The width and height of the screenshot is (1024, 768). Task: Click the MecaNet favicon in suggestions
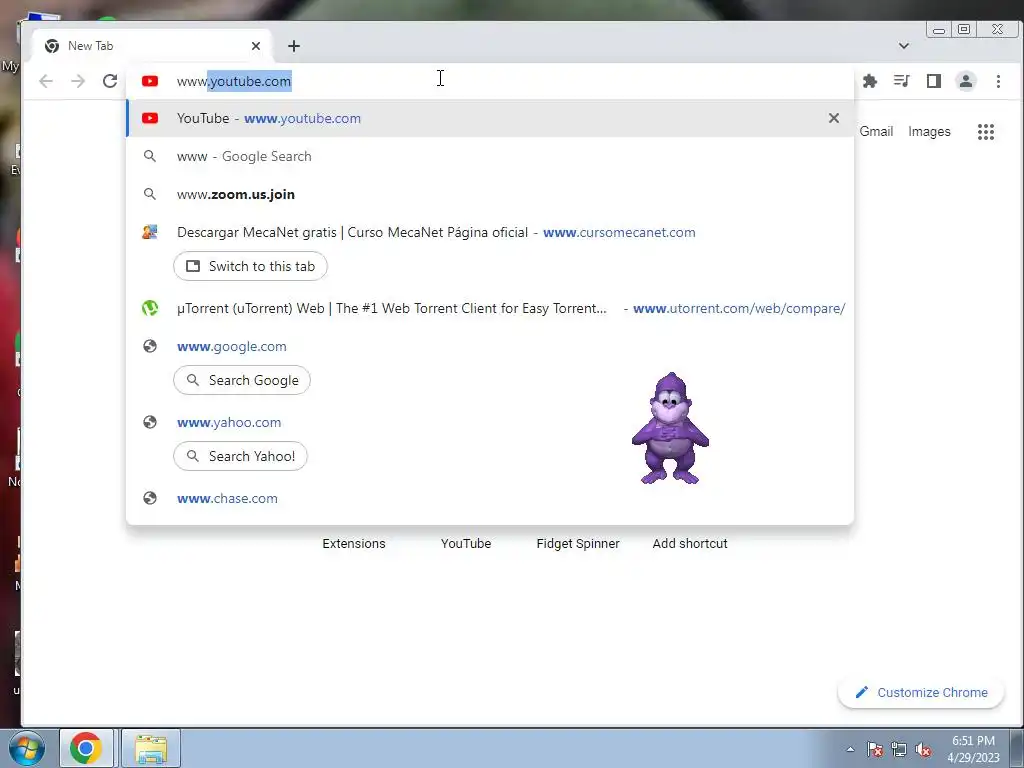coord(150,232)
